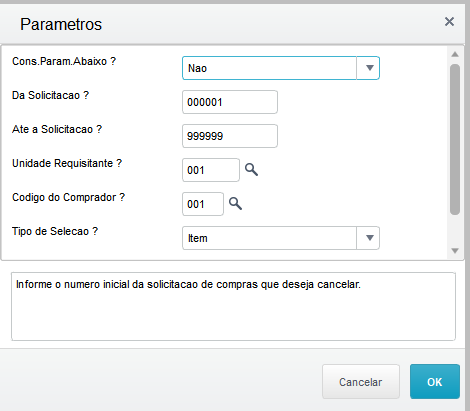Click the 'Codigo do Comprador ?' label
The image size is (470, 411).
pyautogui.click(x=68, y=197)
